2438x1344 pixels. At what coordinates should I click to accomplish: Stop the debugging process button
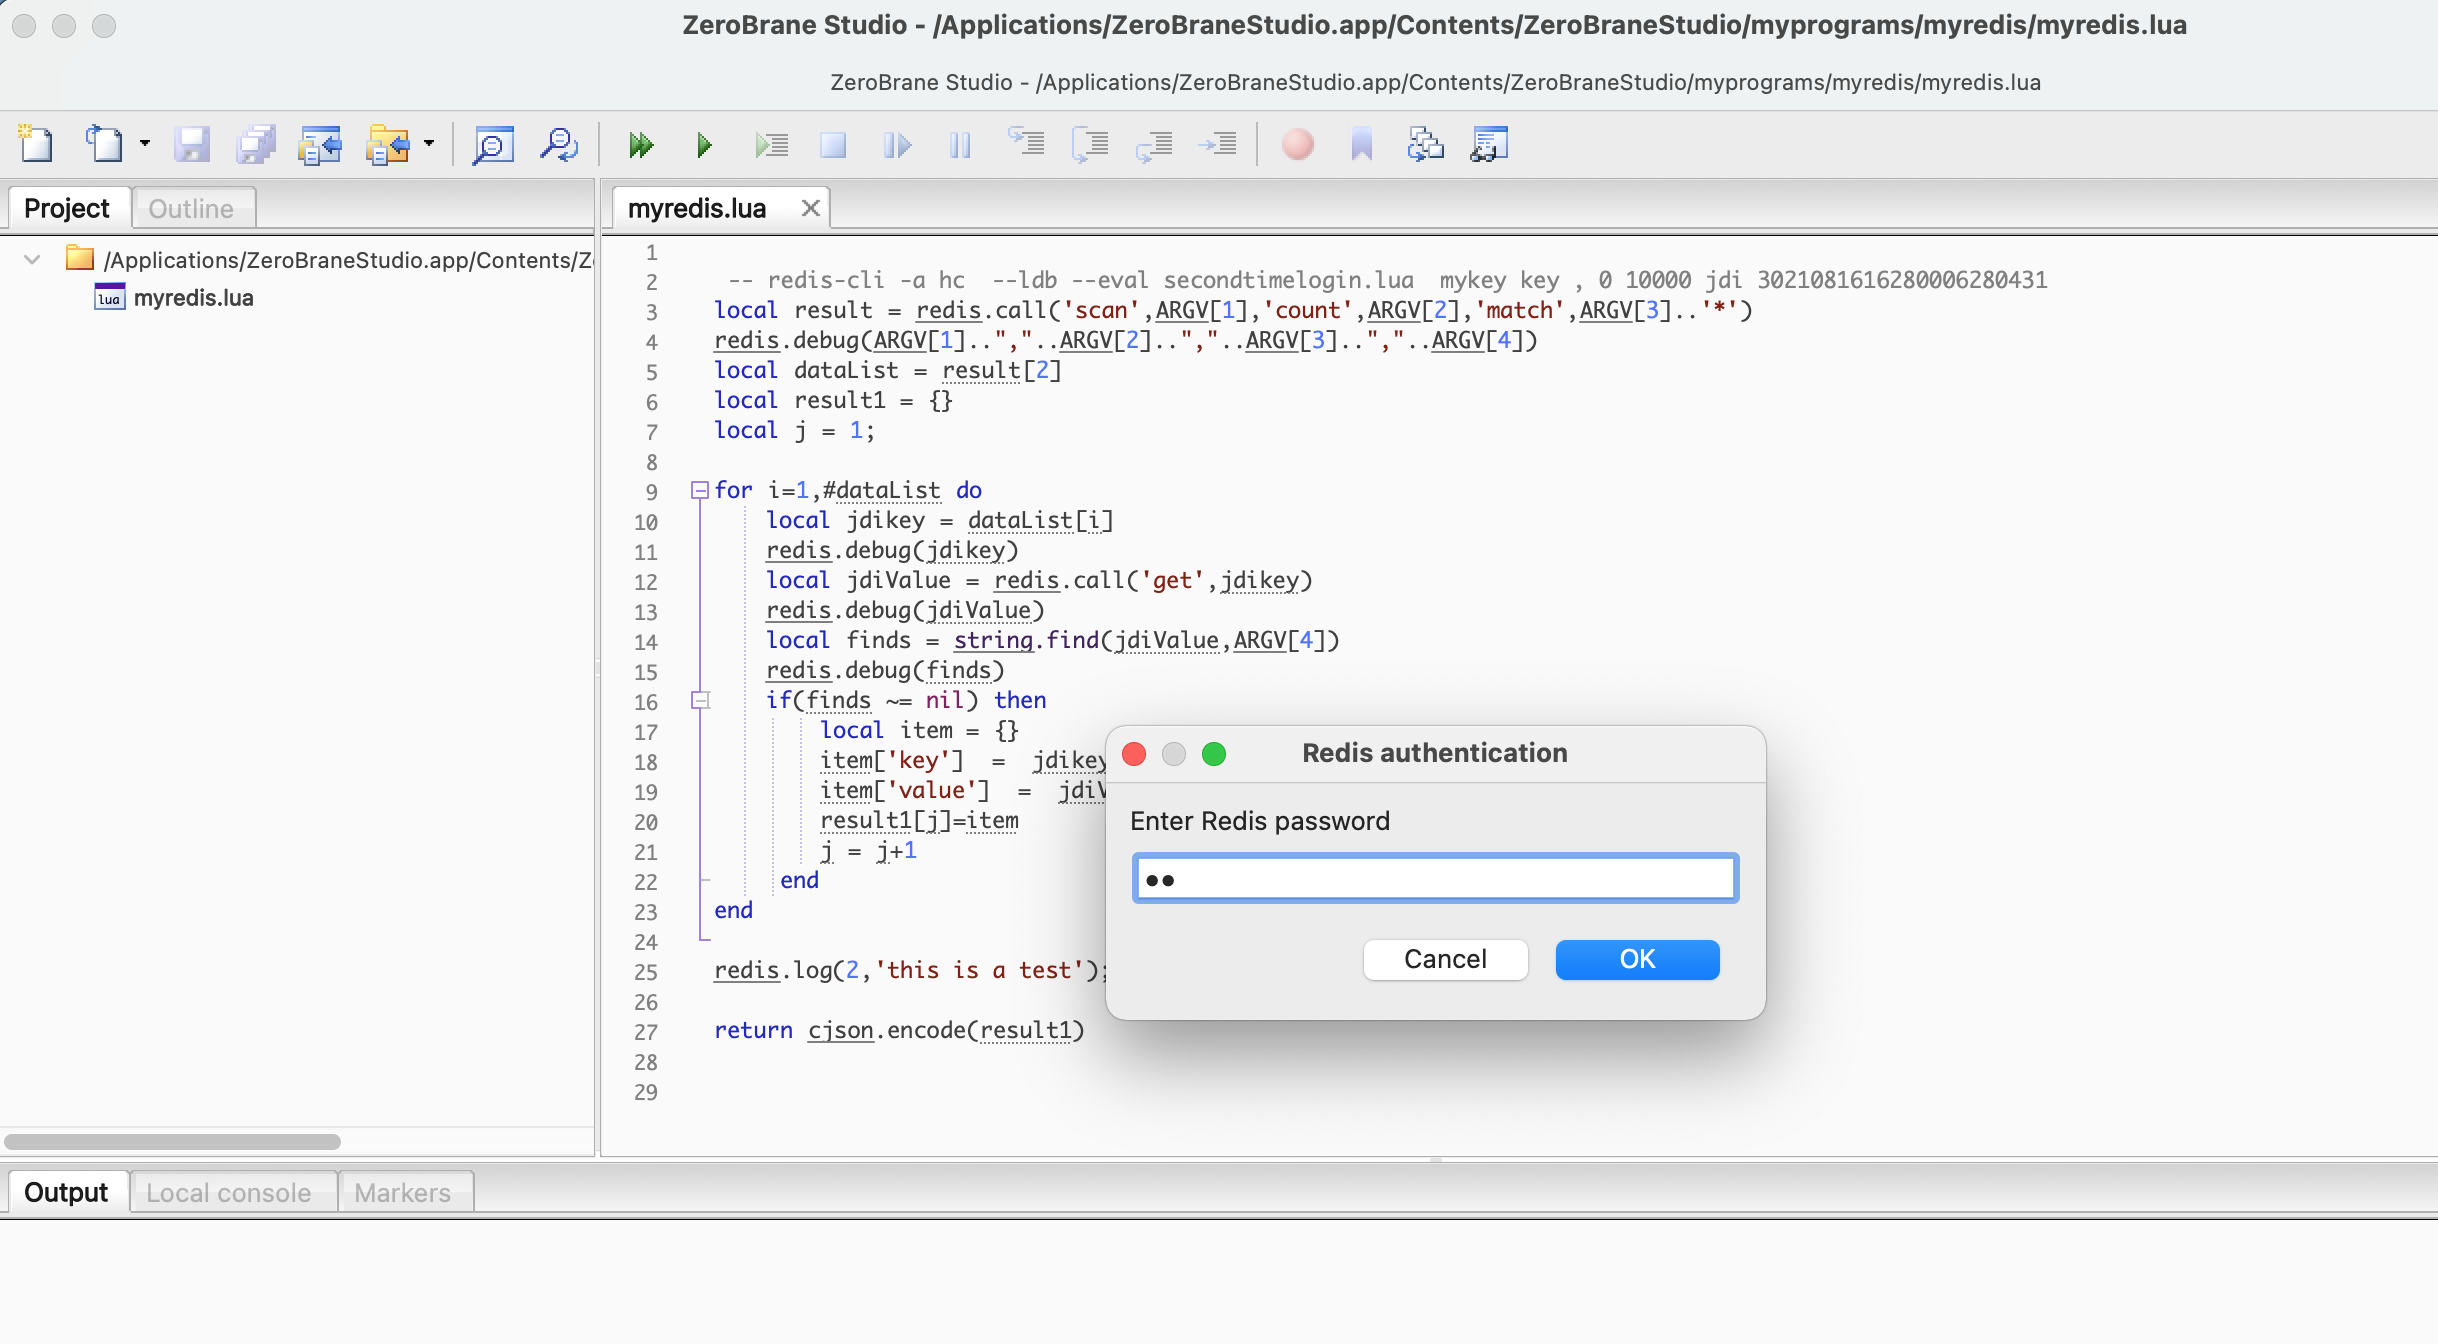tap(832, 145)
